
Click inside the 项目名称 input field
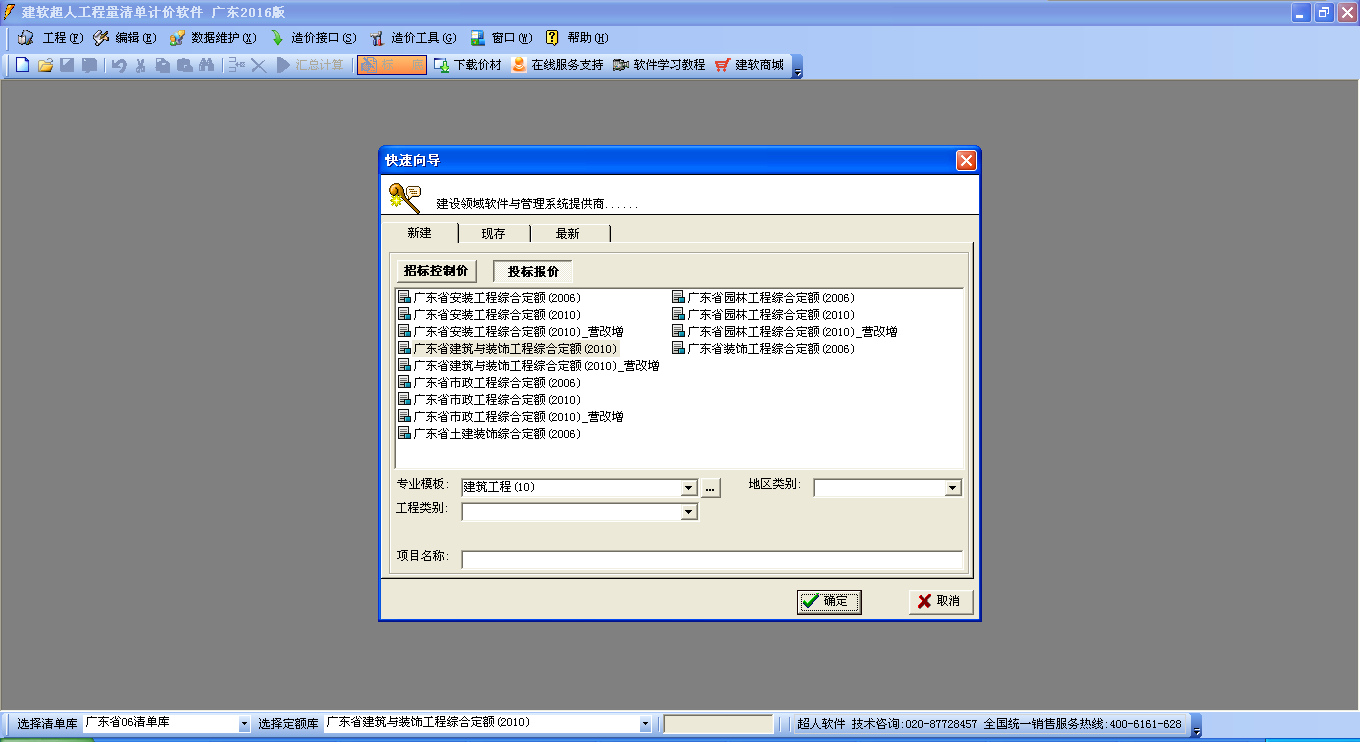pos(710,559)
